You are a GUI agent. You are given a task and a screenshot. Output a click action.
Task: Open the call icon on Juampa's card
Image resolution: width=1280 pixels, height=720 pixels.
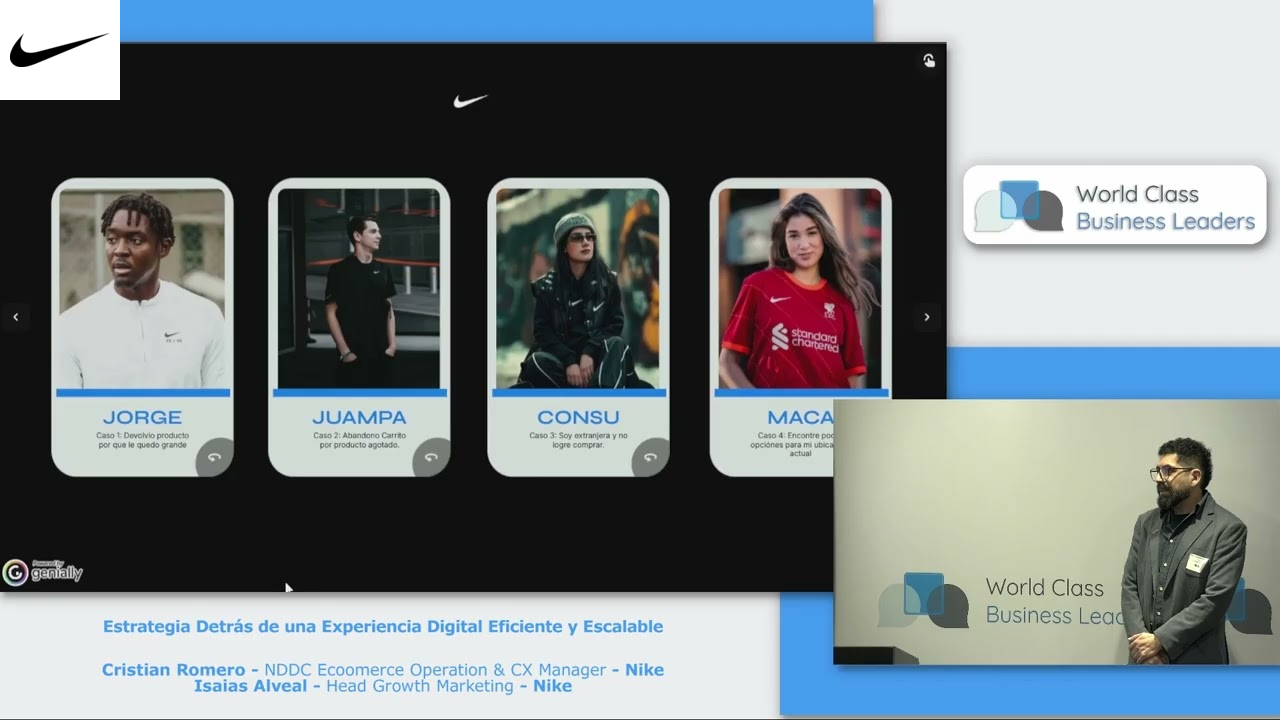[431, 457]
